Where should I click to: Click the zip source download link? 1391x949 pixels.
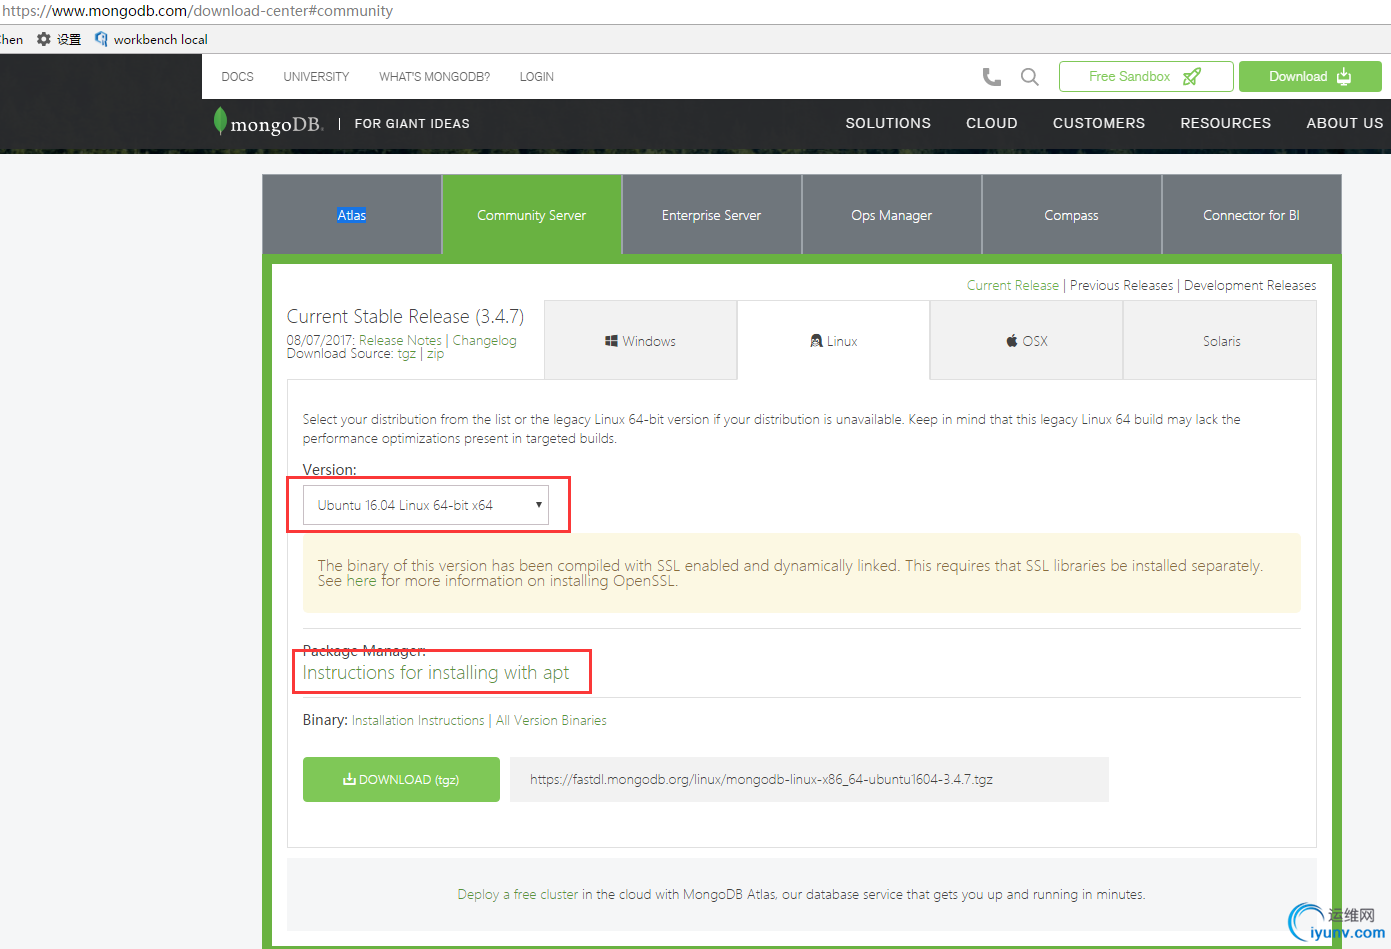pos(435,354)
